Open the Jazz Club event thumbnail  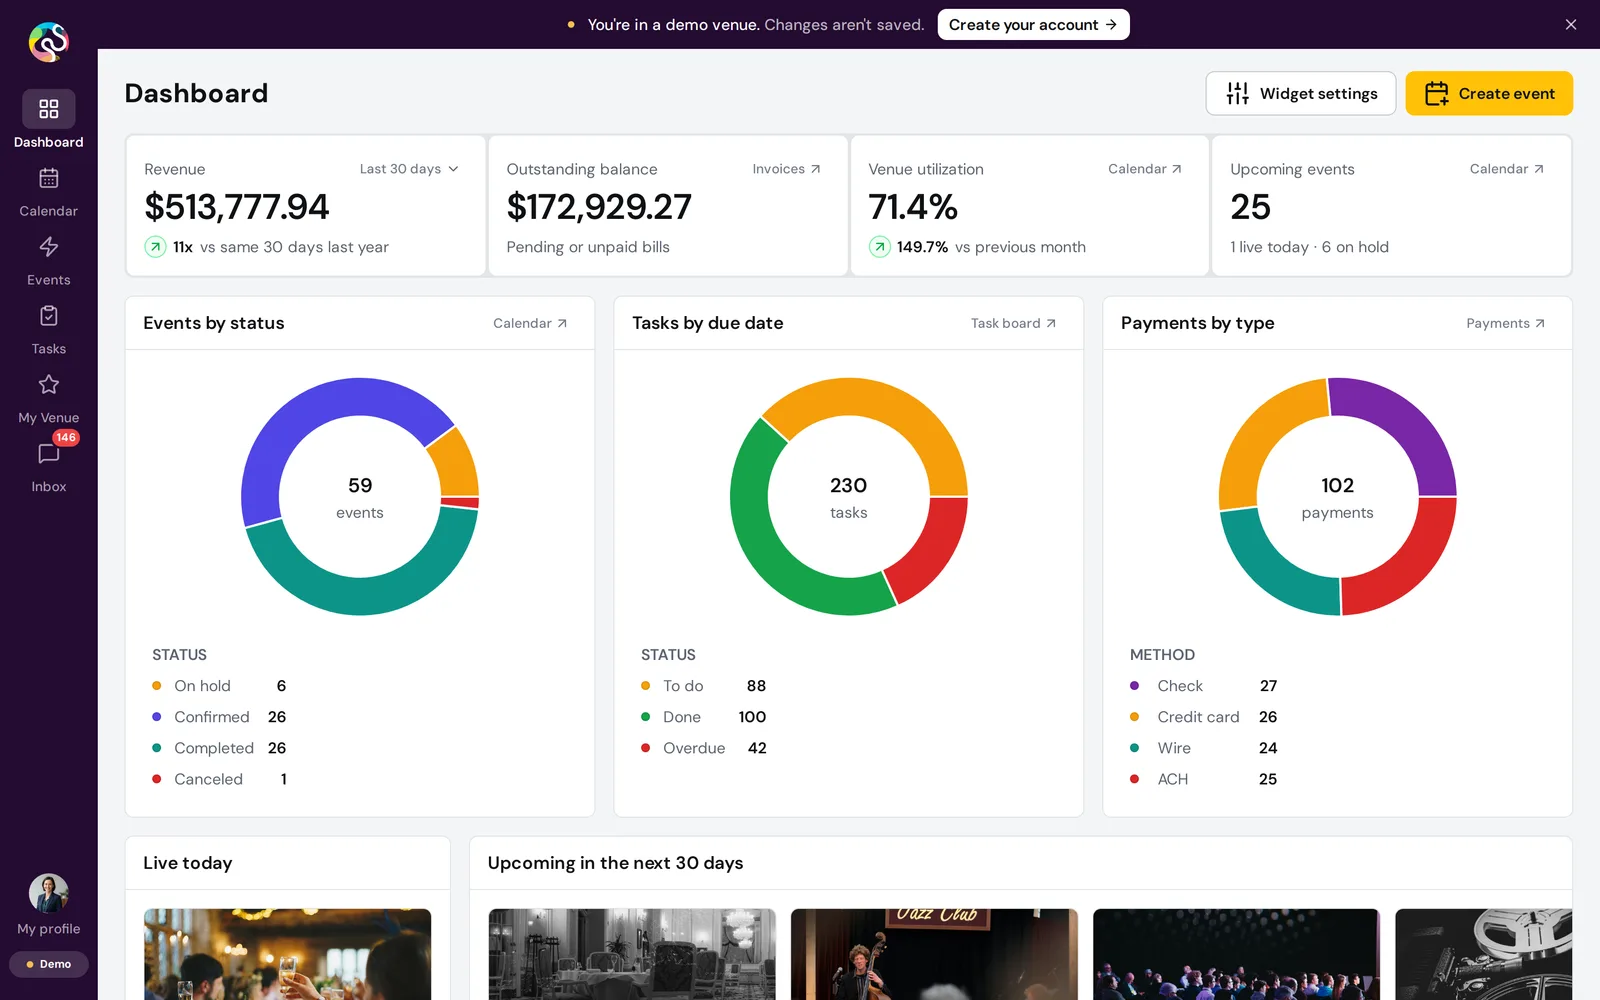coord(934,954)
